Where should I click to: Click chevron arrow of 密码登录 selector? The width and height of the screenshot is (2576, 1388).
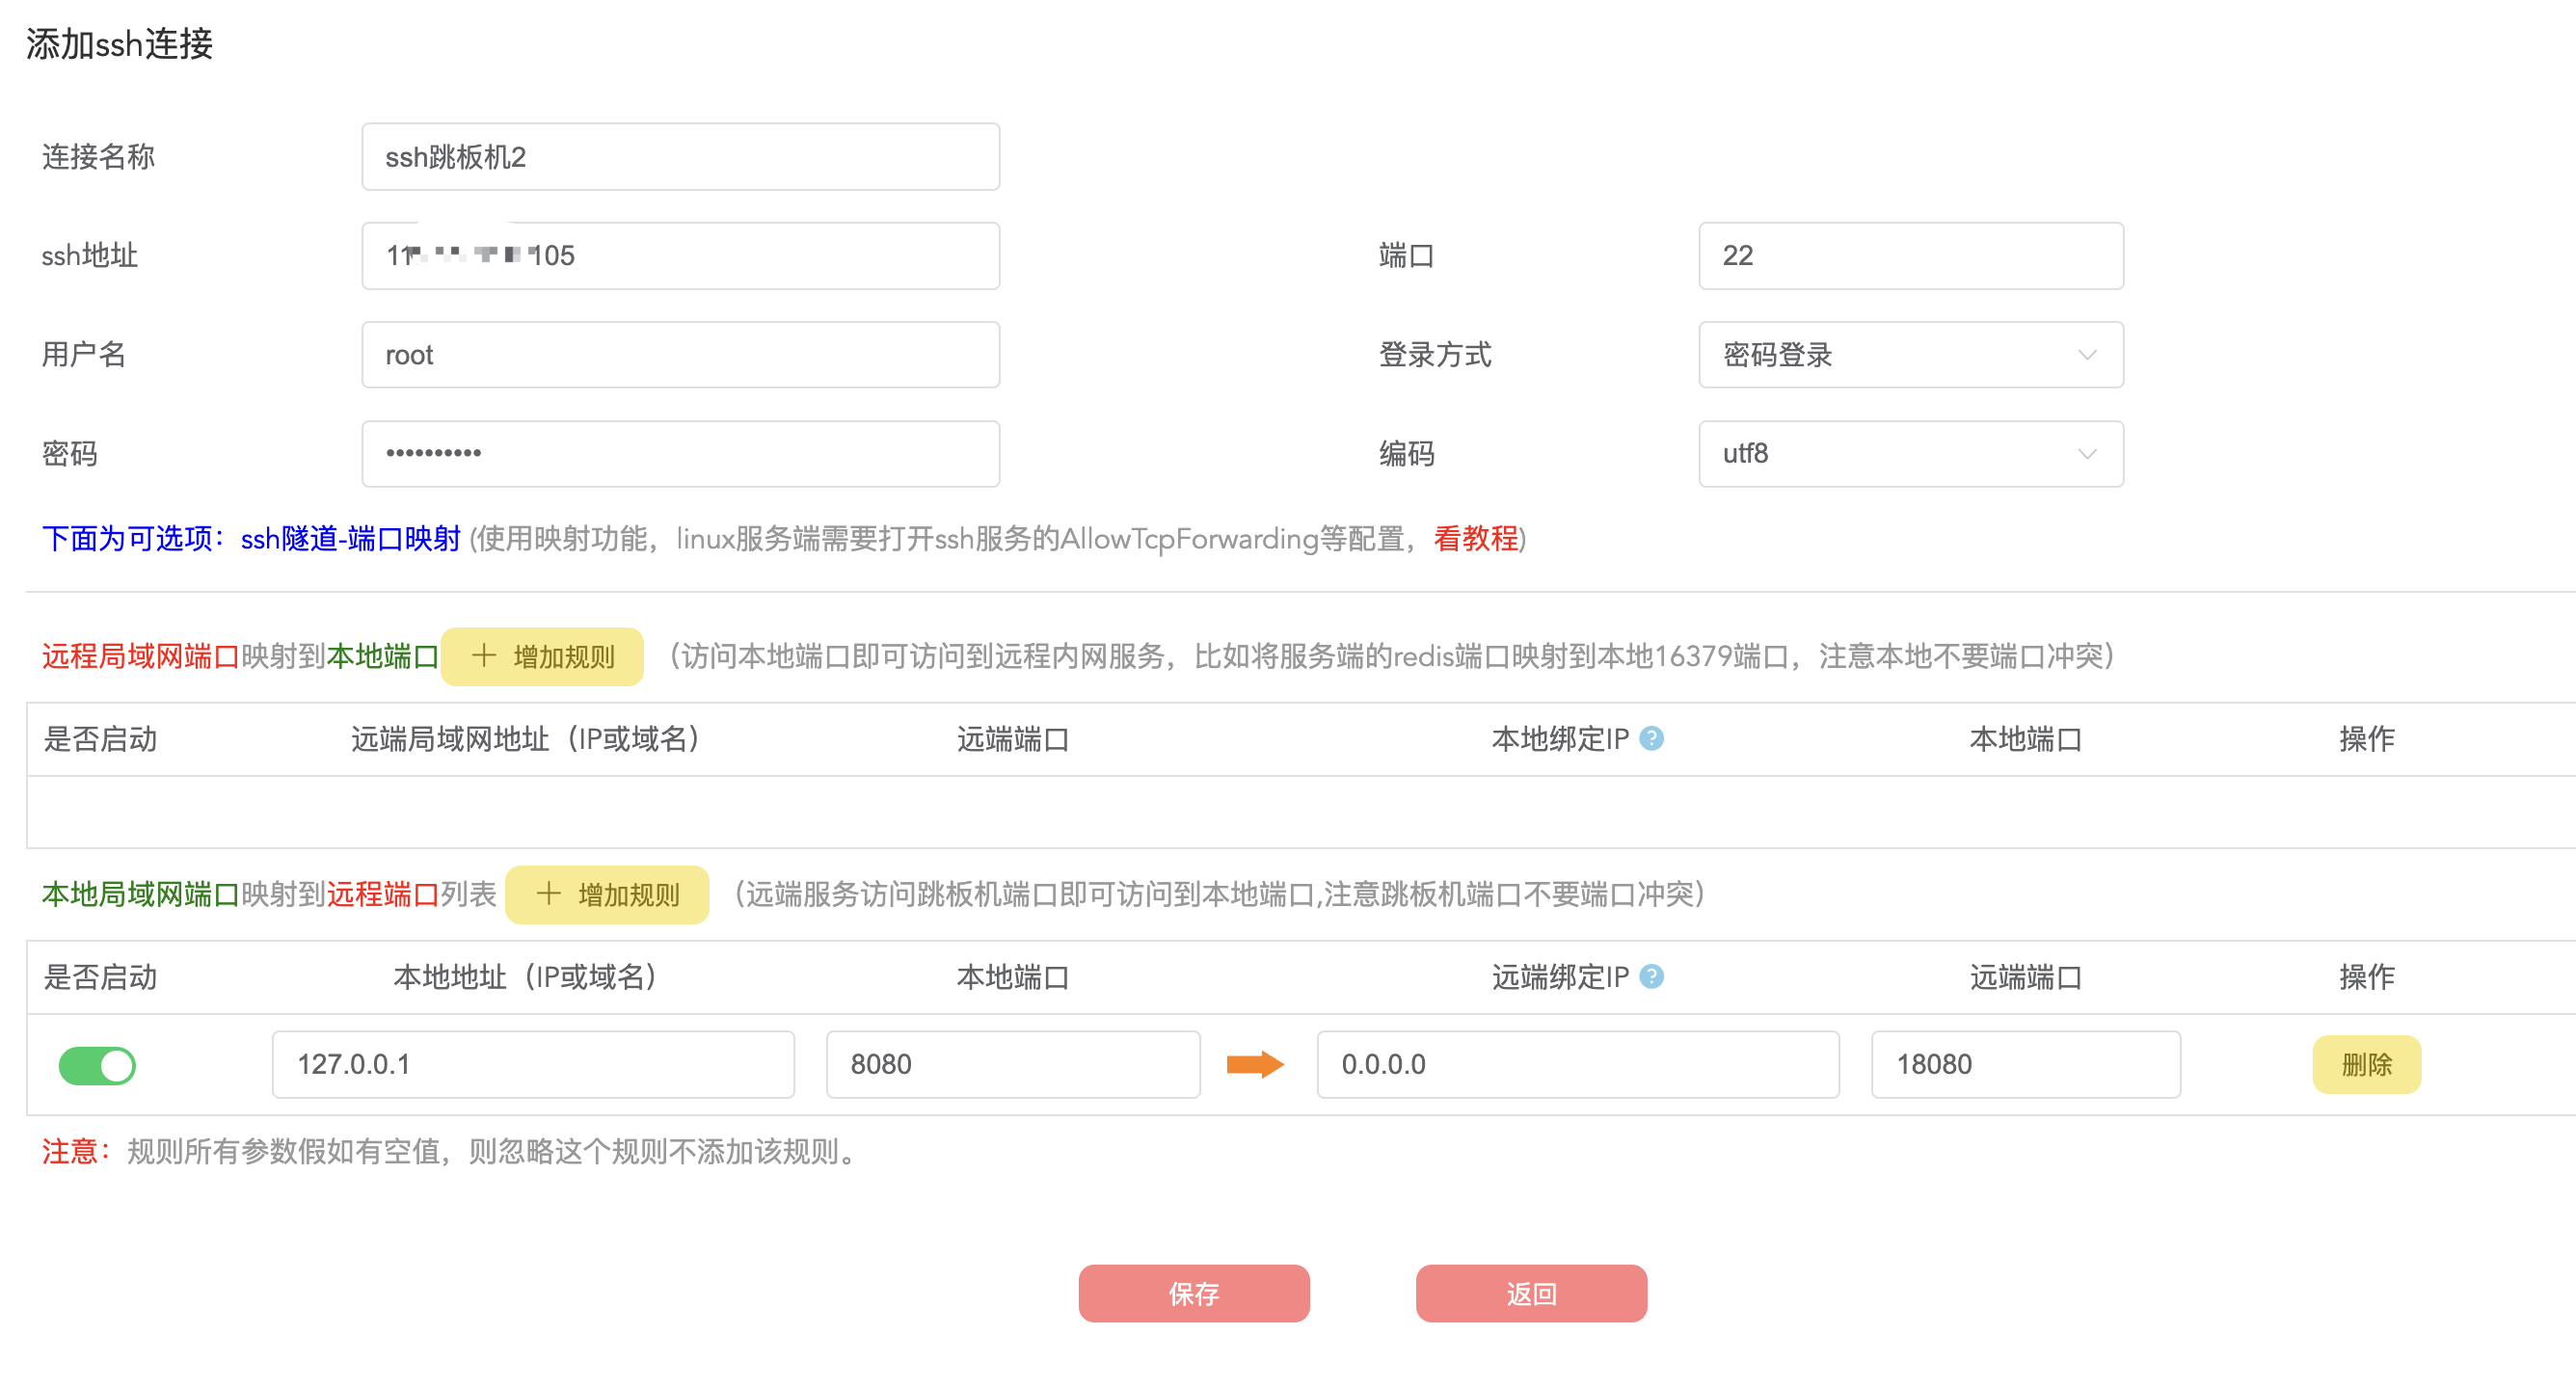tap(2087, 355)
